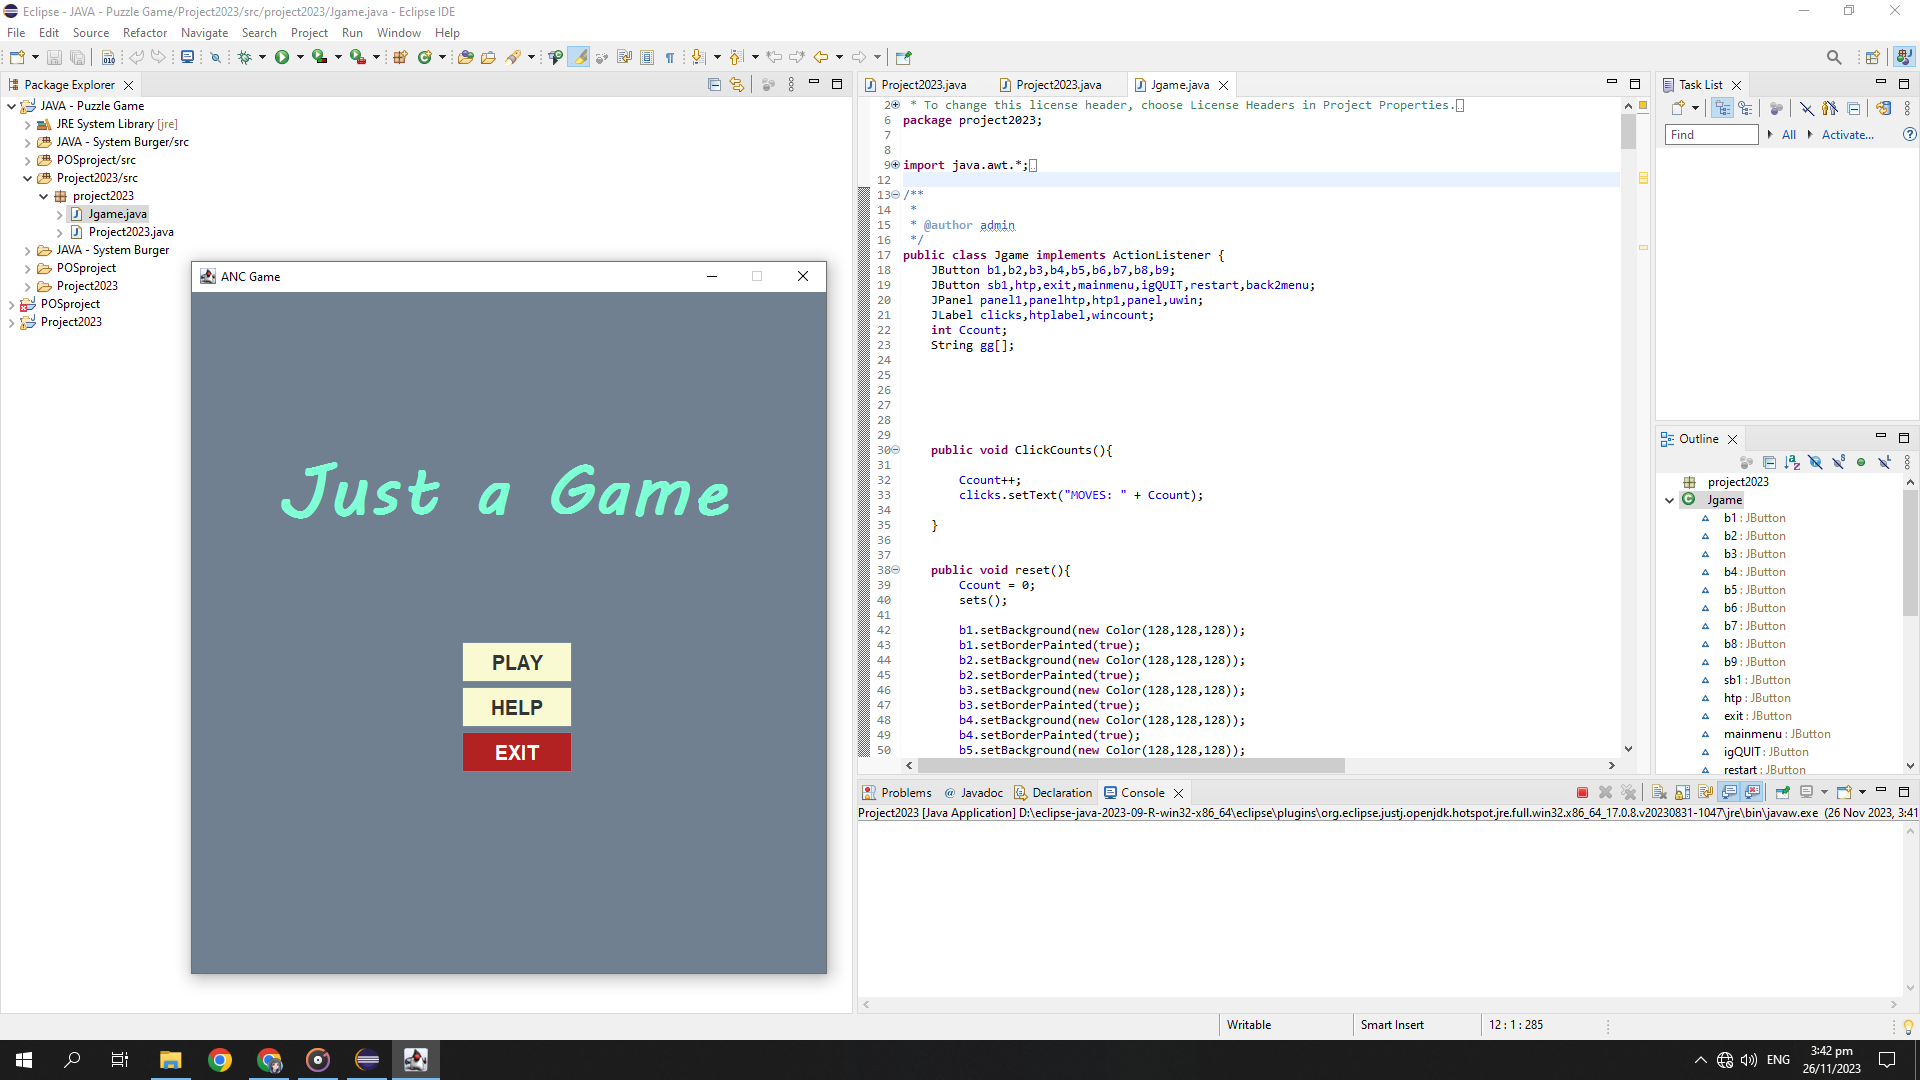
Task: Collapse Jgame class in Outline view
Action: tap(1669, 500)
